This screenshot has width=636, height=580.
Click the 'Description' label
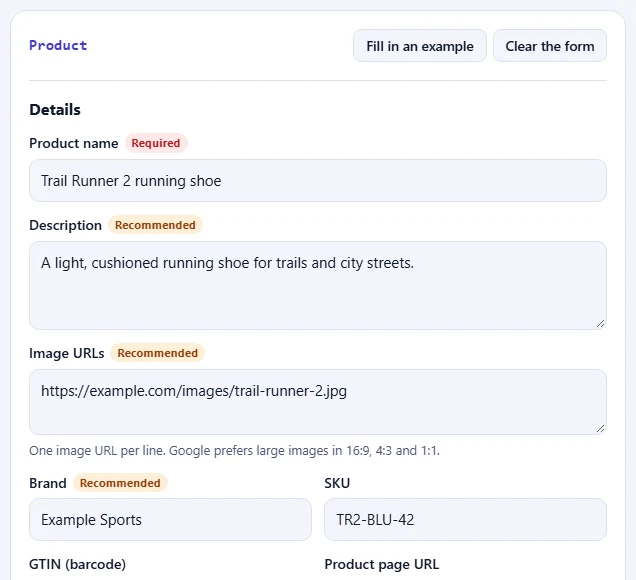[65, 226]
